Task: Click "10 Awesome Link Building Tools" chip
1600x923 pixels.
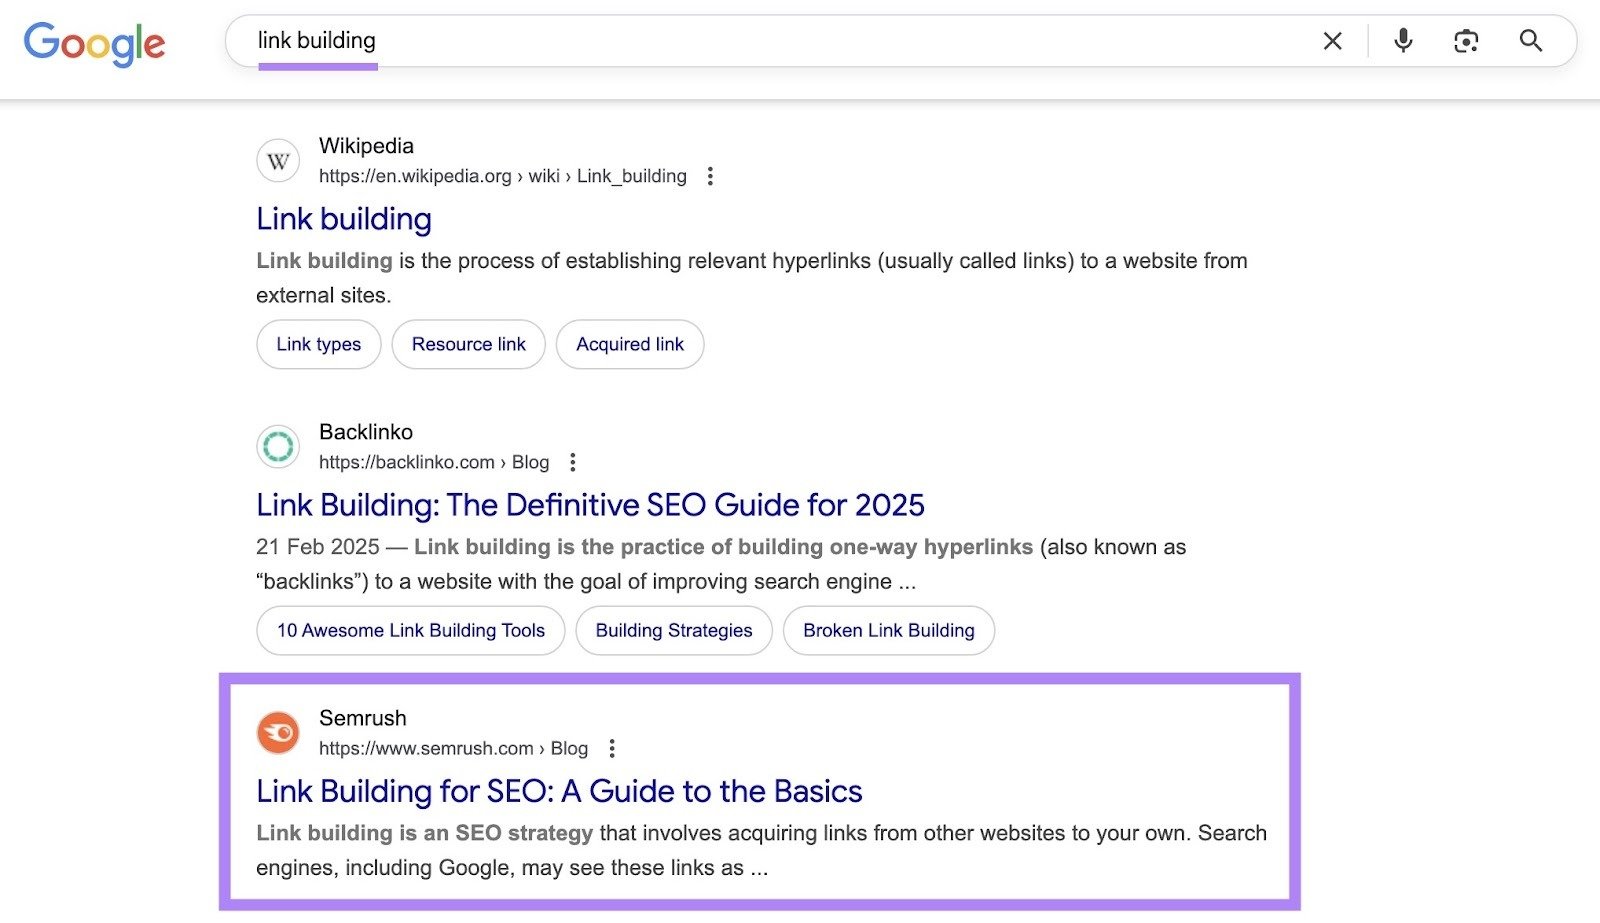Action: tap(410, 630)
